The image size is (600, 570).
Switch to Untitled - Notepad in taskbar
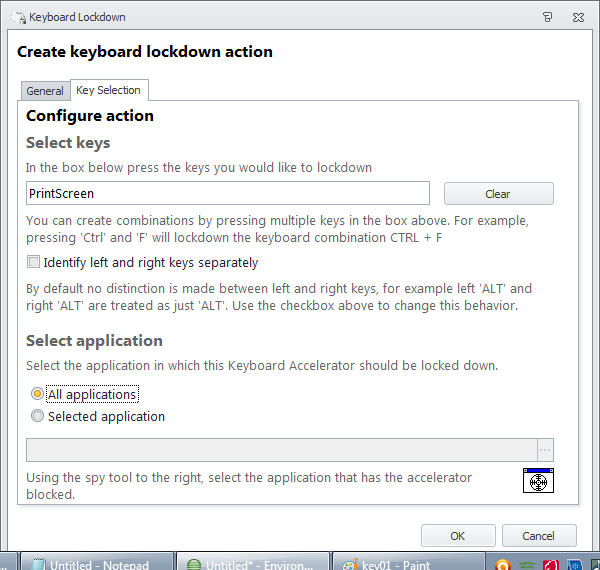pos(92,564)
